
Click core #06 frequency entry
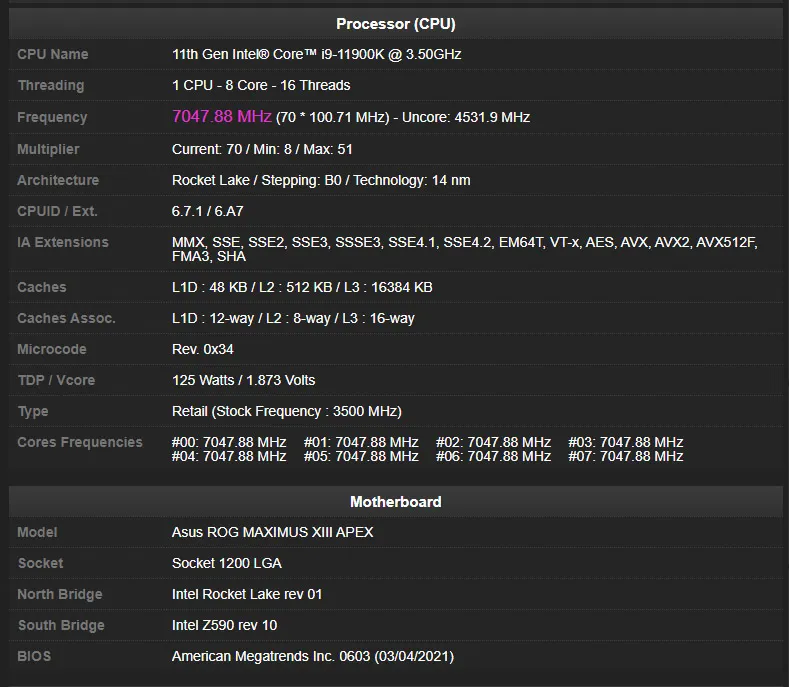[494, 456]
